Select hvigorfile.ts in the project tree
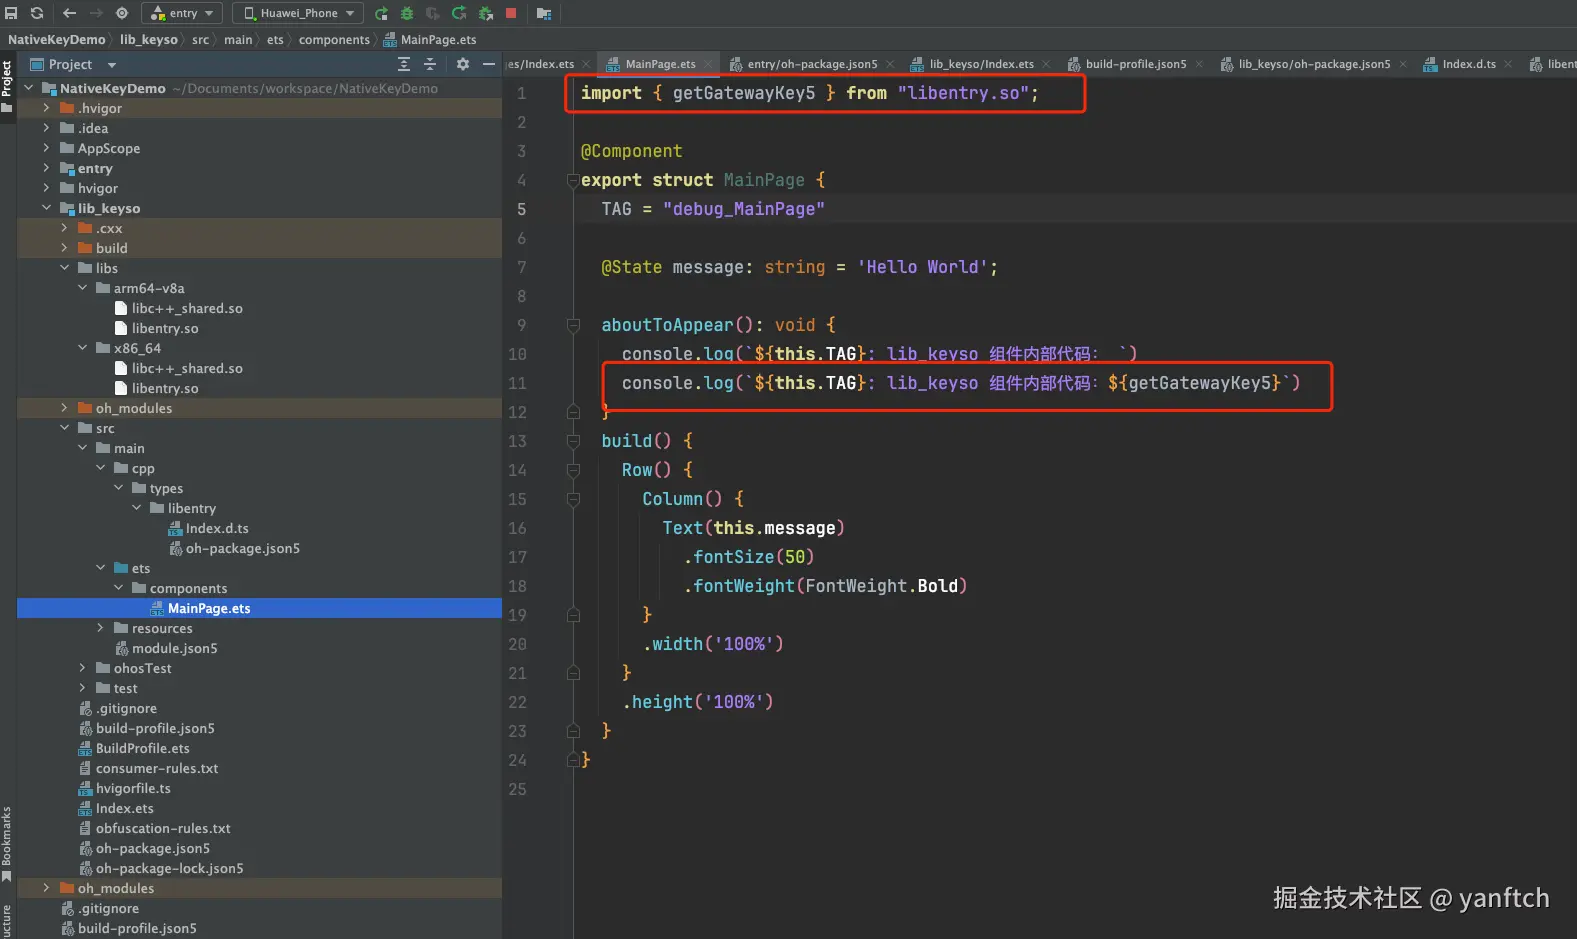The width and height of the screenshot is (1577, 939). (x=133, y=788)
